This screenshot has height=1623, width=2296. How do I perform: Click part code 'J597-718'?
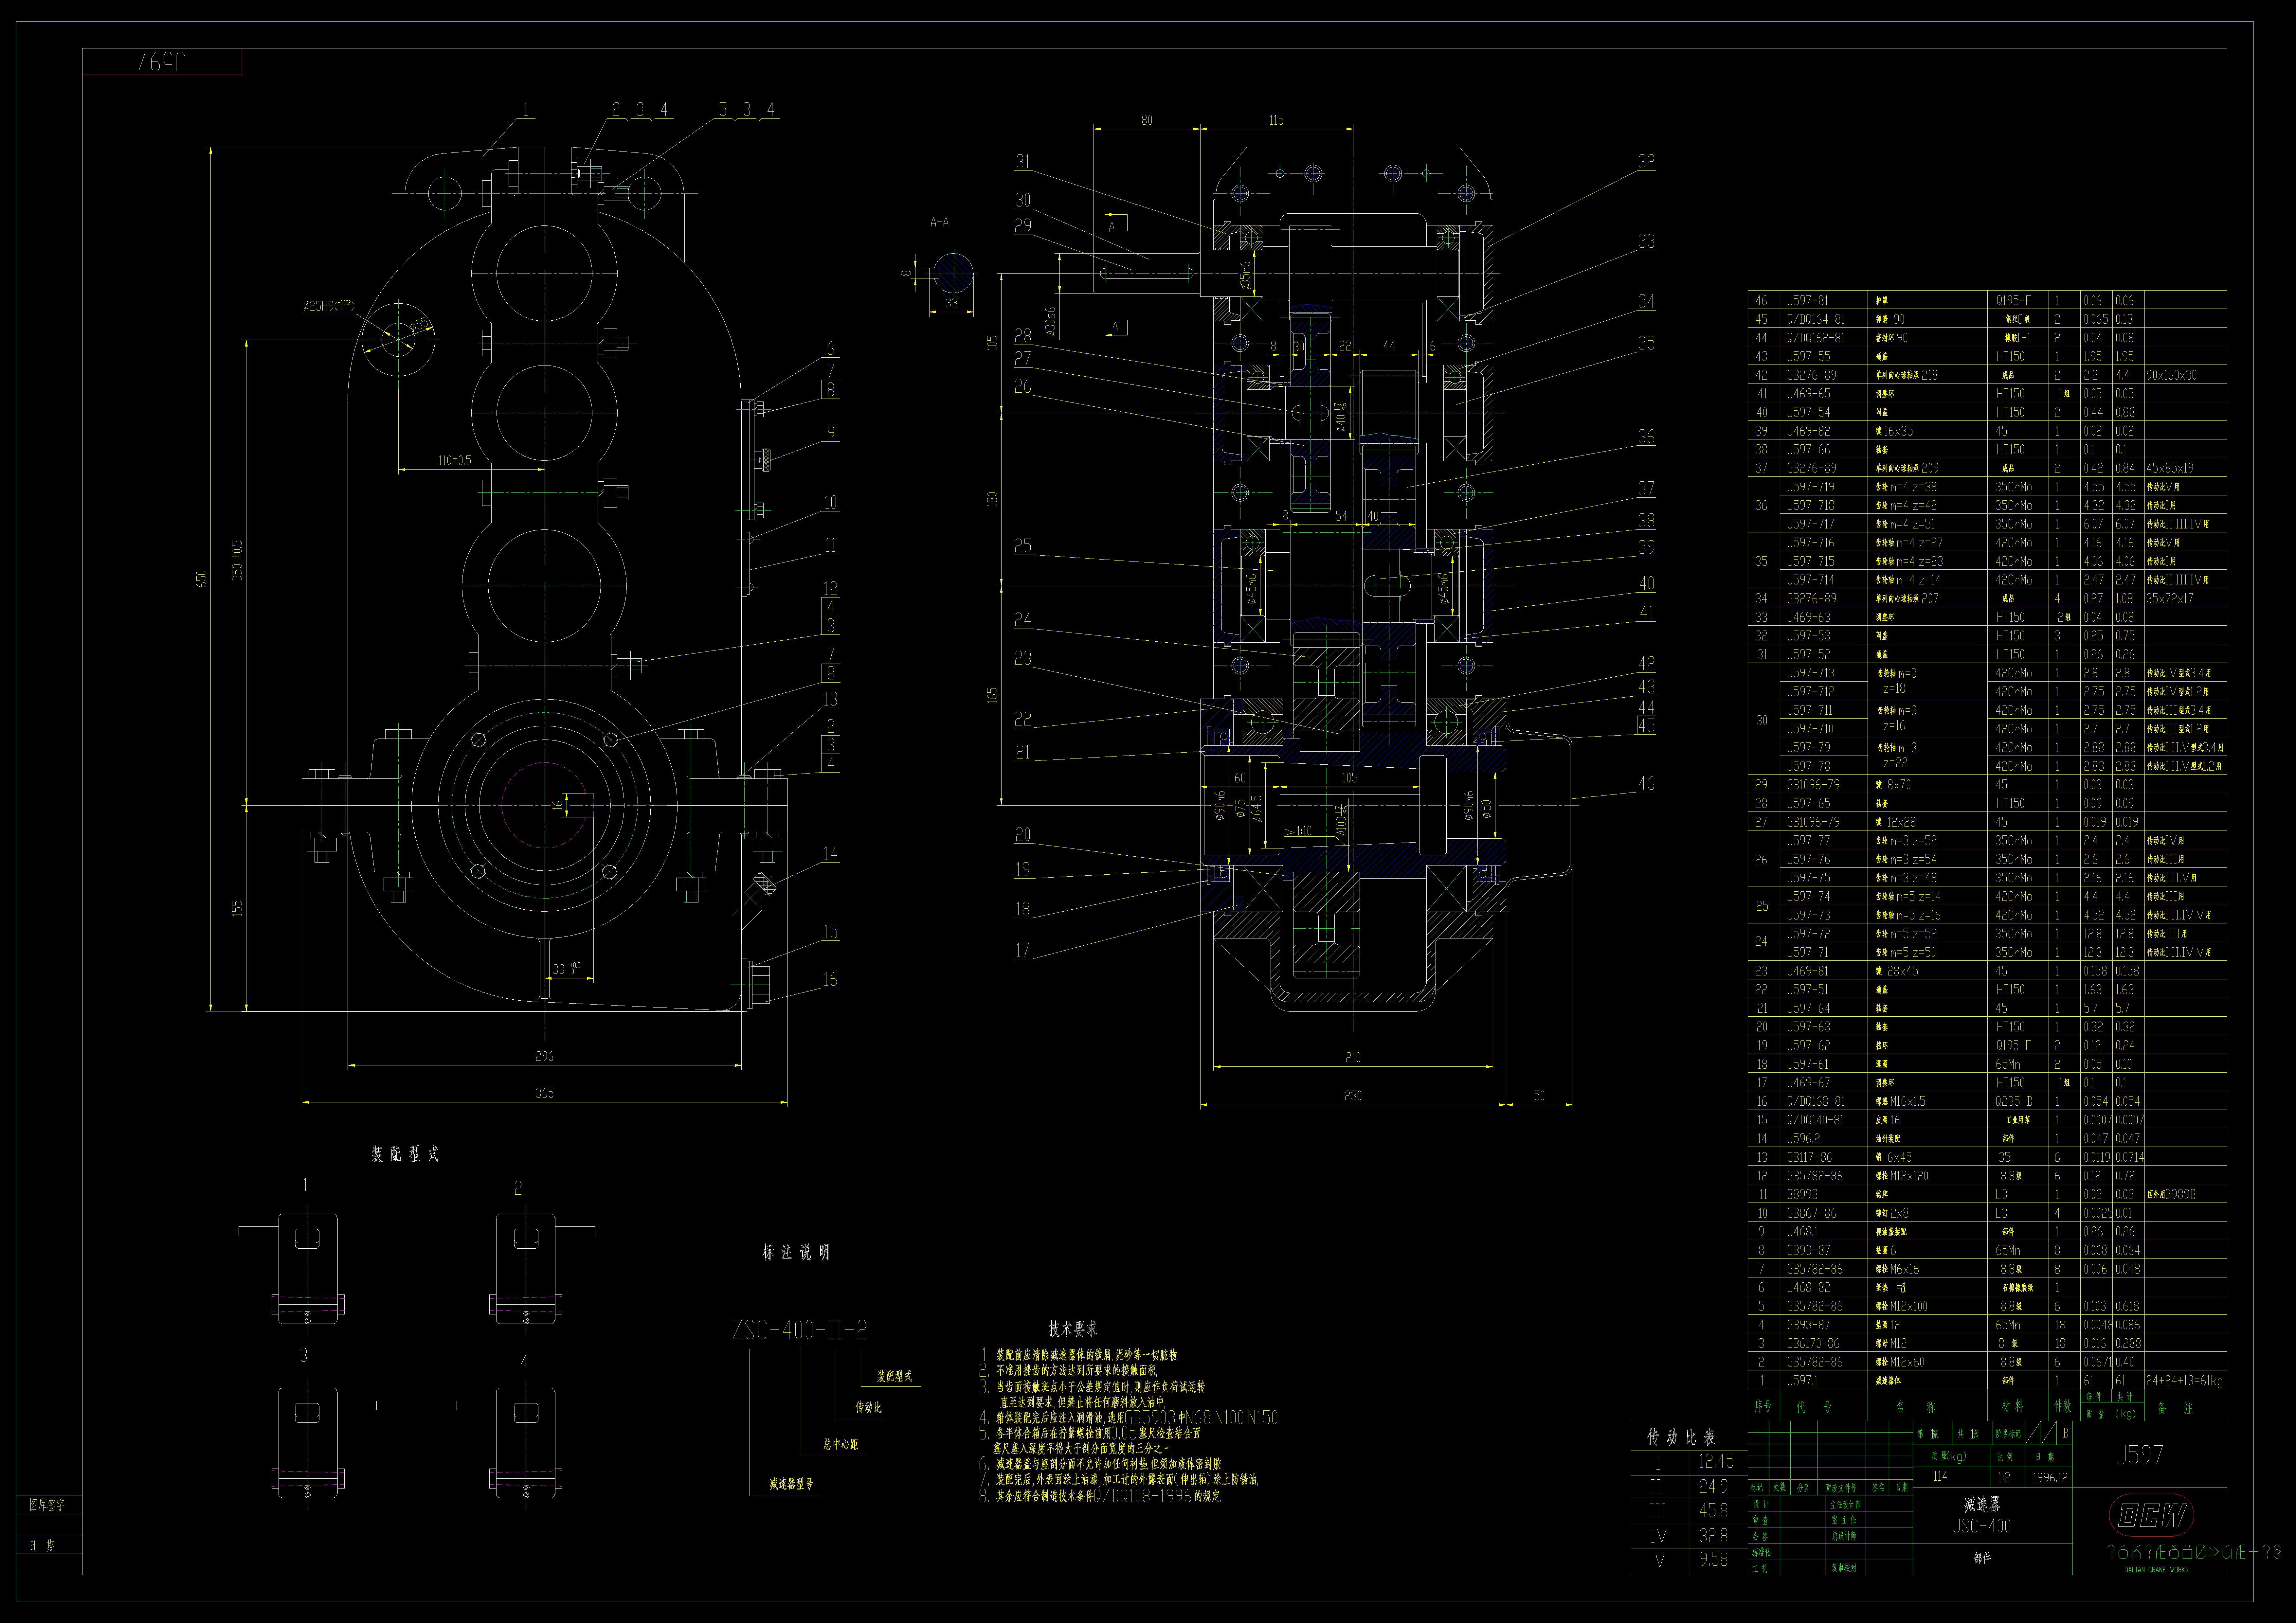click(1811, 506)
